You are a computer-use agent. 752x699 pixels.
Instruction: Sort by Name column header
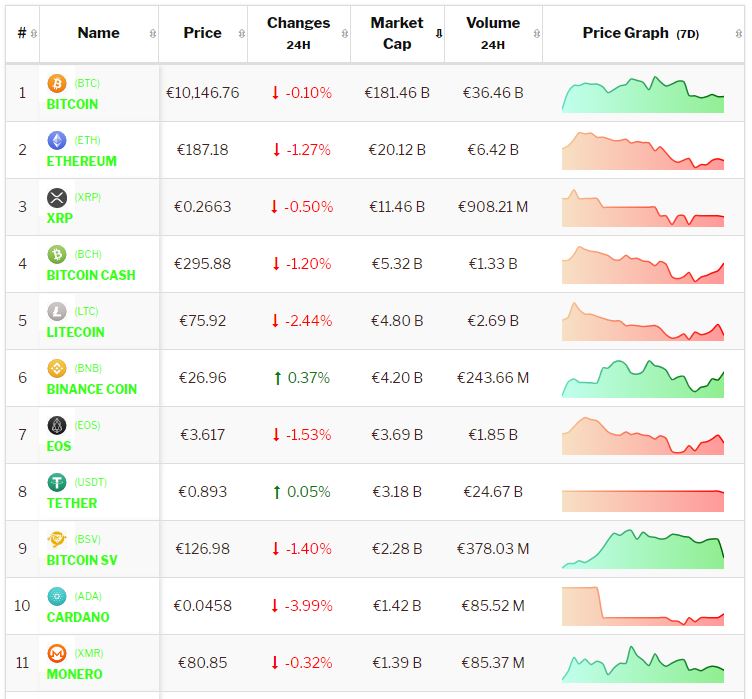(x=99, y=33)
